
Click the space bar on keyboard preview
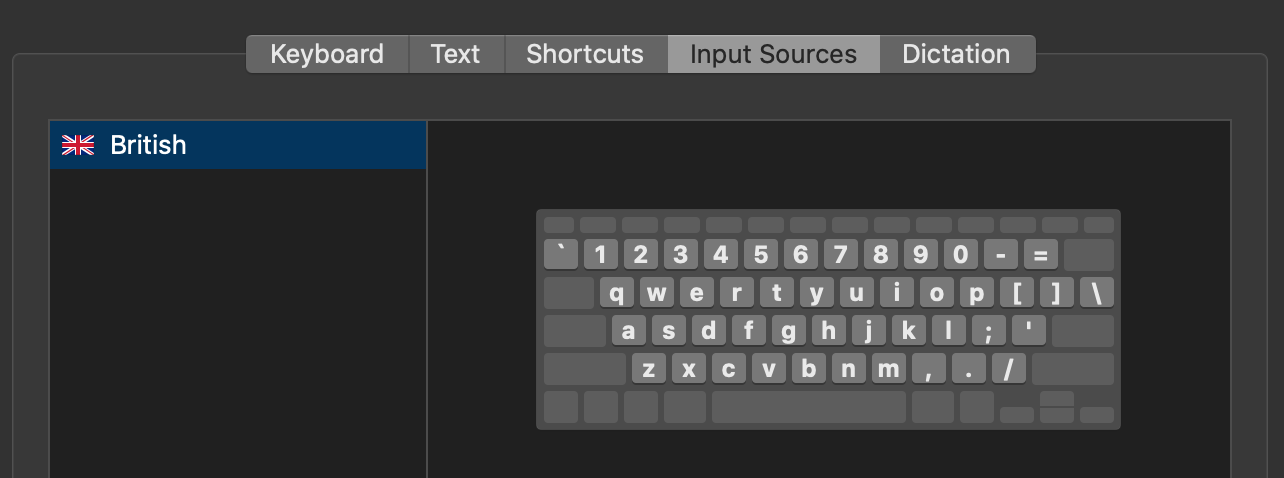[808, 407]
